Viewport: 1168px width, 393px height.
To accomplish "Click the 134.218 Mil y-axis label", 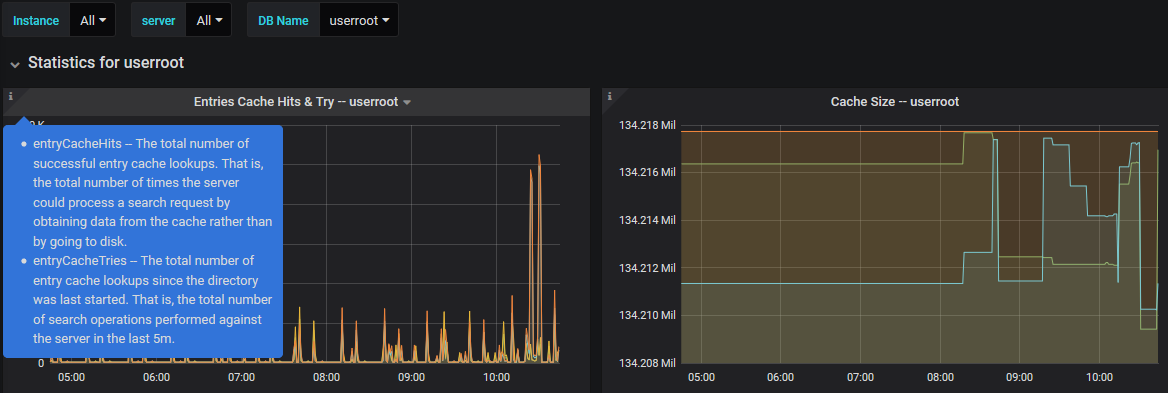I will point(647,125).
